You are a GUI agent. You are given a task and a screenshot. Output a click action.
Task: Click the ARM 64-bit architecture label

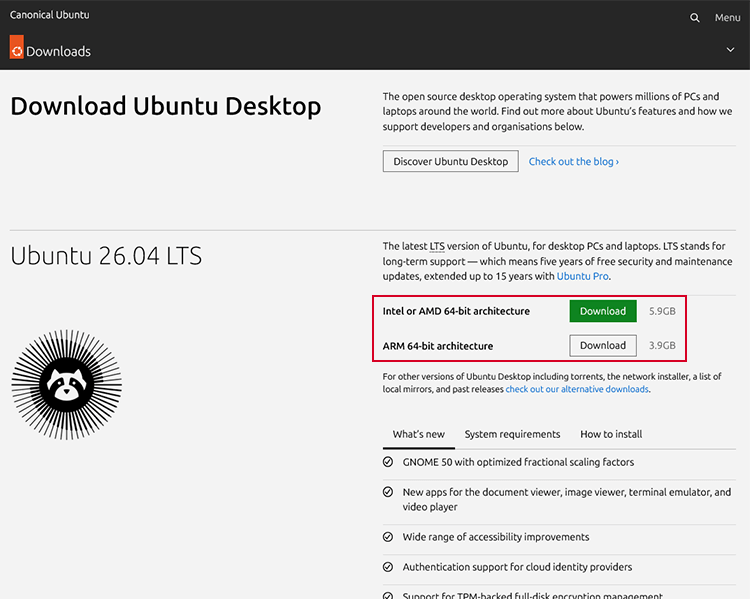coord(438,346)
